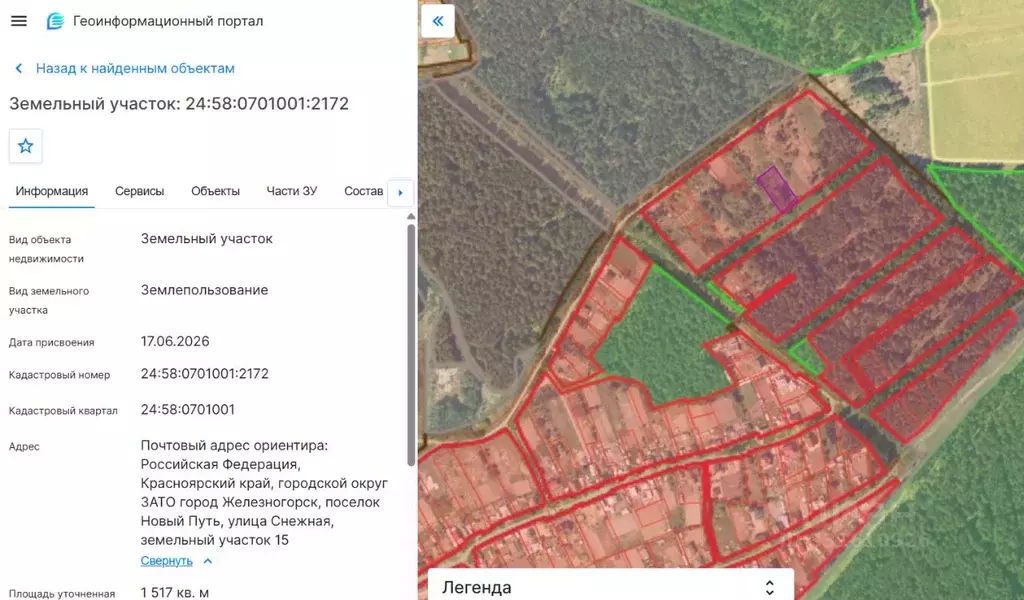Switch to the Информация tab
1024x600 pixels.
tap(52, 191)
